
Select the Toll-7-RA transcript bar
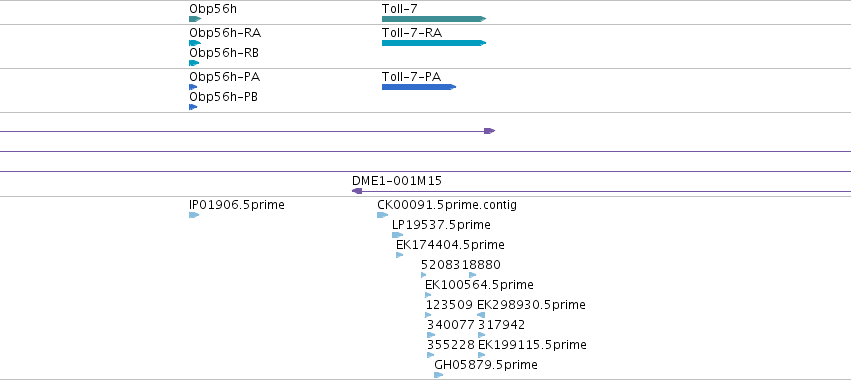[434, 43]
